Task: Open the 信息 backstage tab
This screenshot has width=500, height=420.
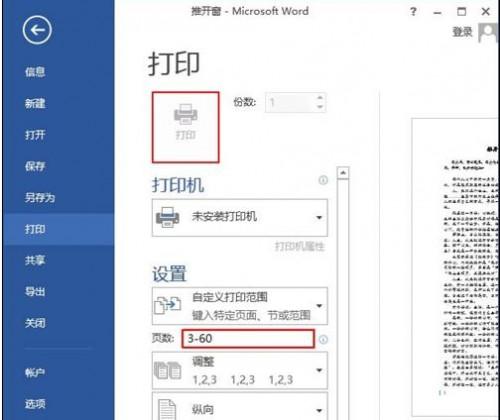Action: (35, 72)
